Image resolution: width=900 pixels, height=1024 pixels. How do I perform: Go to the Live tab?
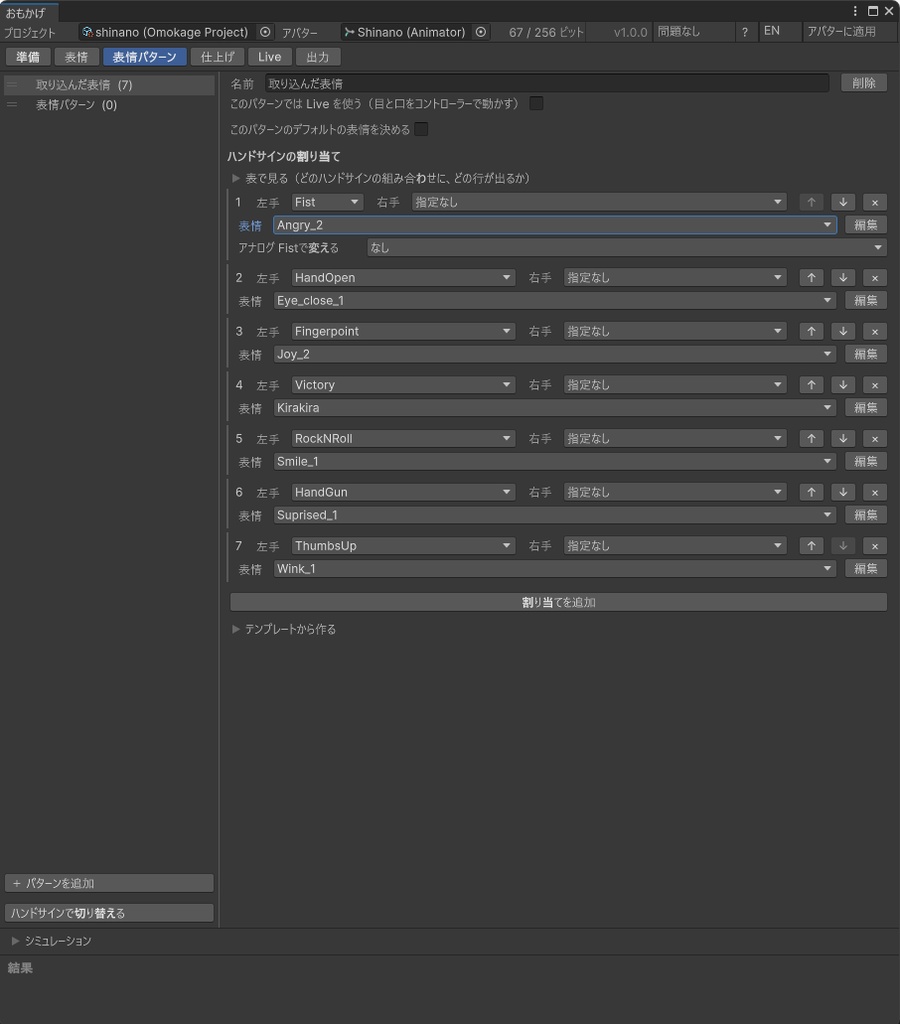click(270, 57)
